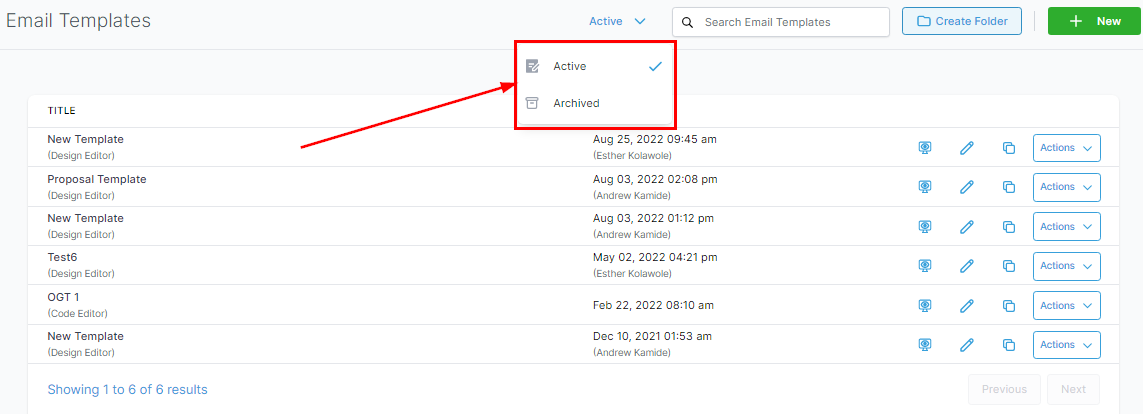This screenshot has height=414, width=1143.
Task: Click preview icon for Proposal Template row
Action: pos(925,187)
